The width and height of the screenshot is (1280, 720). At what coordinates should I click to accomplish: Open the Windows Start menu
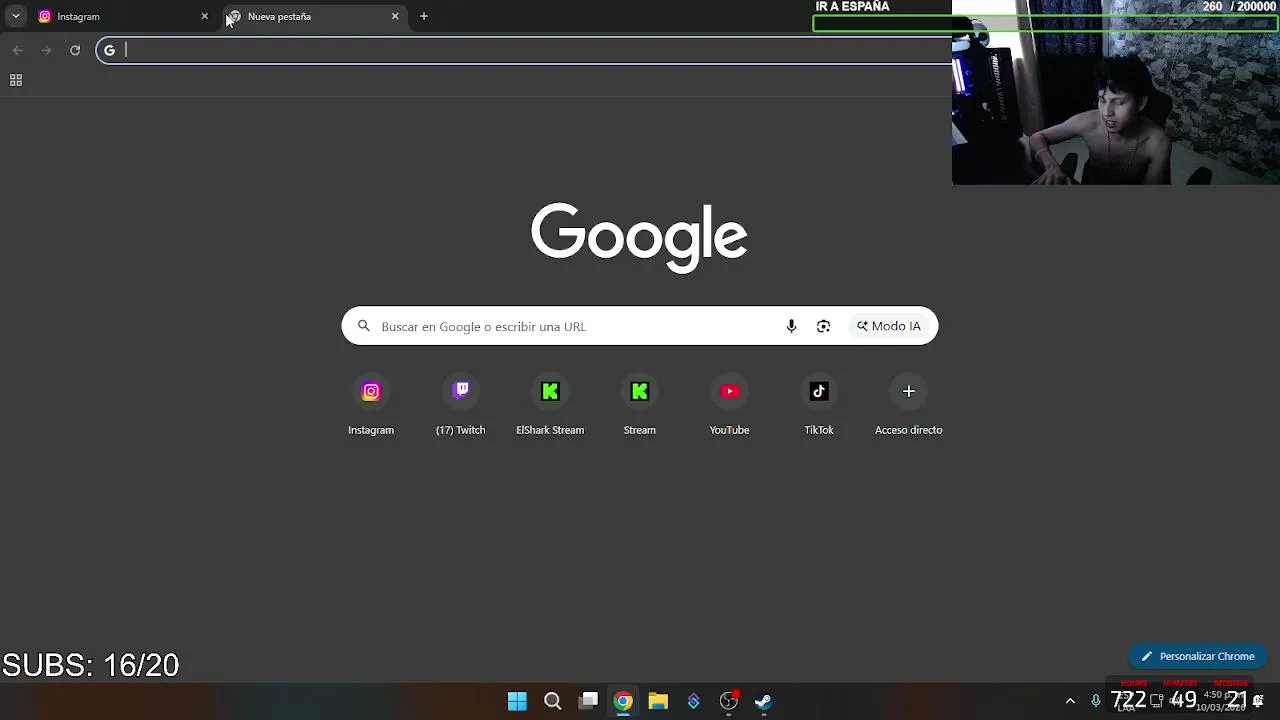[517, 701]
